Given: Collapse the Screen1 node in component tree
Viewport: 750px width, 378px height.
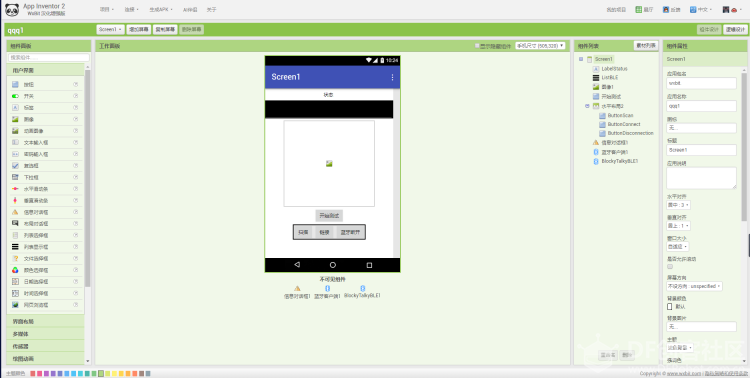Looking at the screenshot, I should click(581, 59).
